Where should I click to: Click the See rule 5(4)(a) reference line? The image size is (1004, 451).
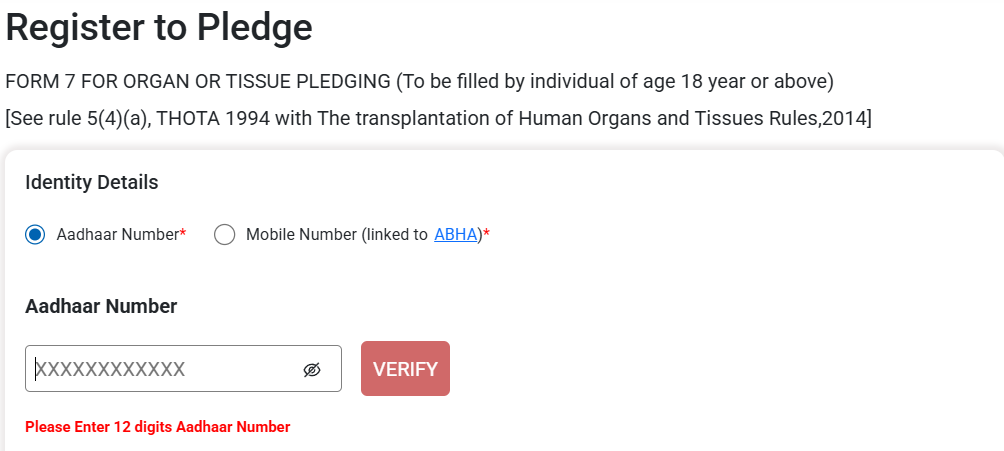coord(439,119)
